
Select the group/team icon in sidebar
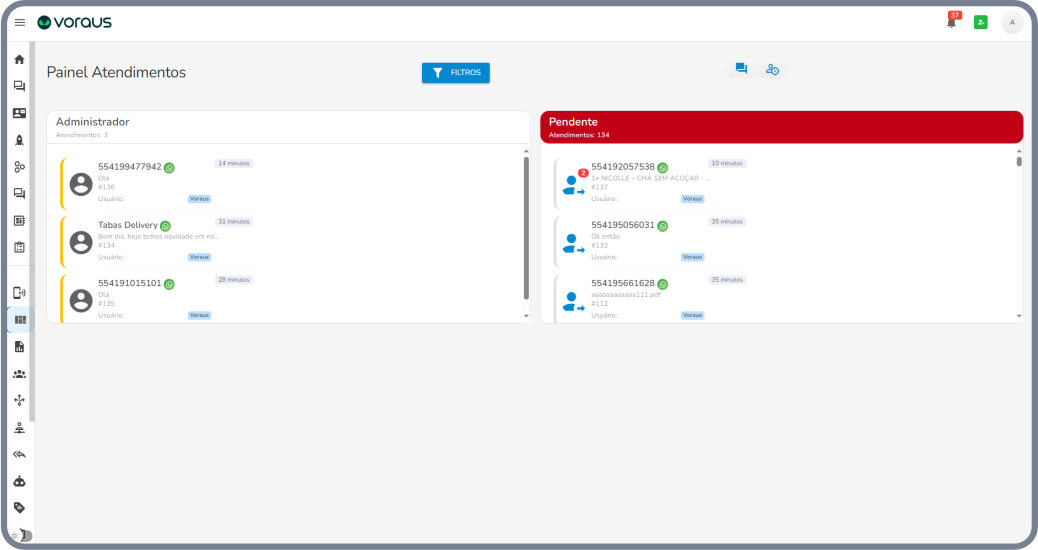coord(19,374)
